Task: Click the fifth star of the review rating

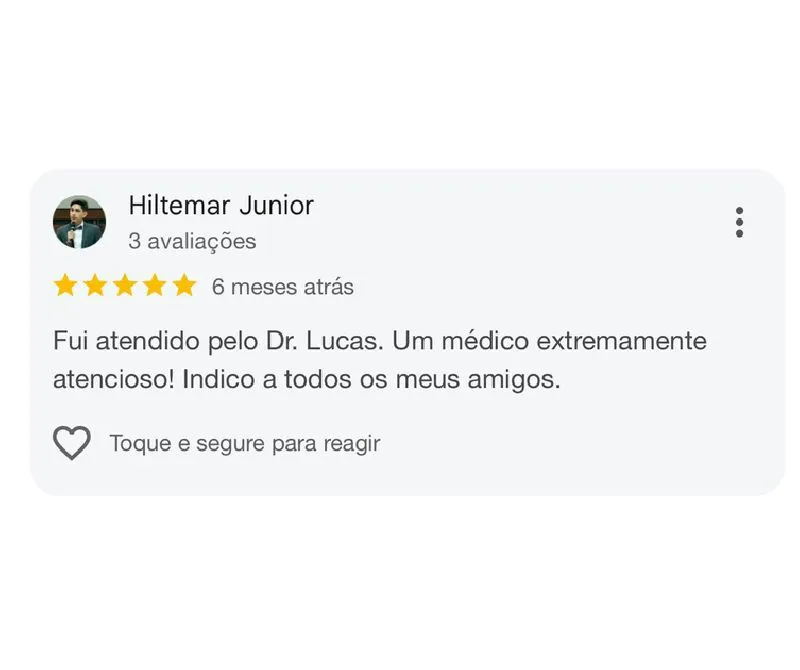Action: tap(183, 286)
